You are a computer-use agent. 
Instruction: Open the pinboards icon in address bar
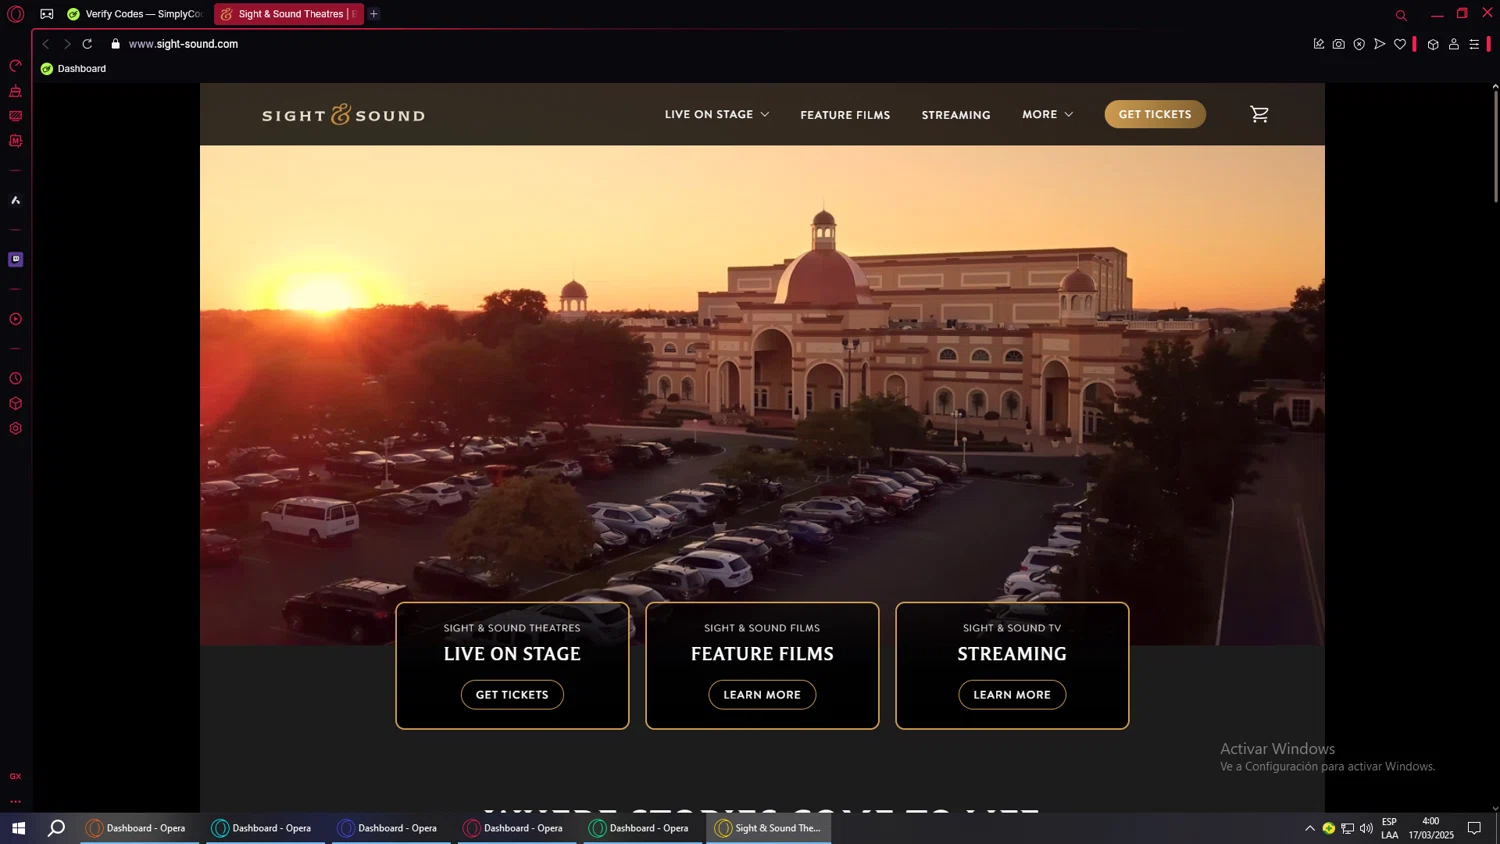(1319, 44)
